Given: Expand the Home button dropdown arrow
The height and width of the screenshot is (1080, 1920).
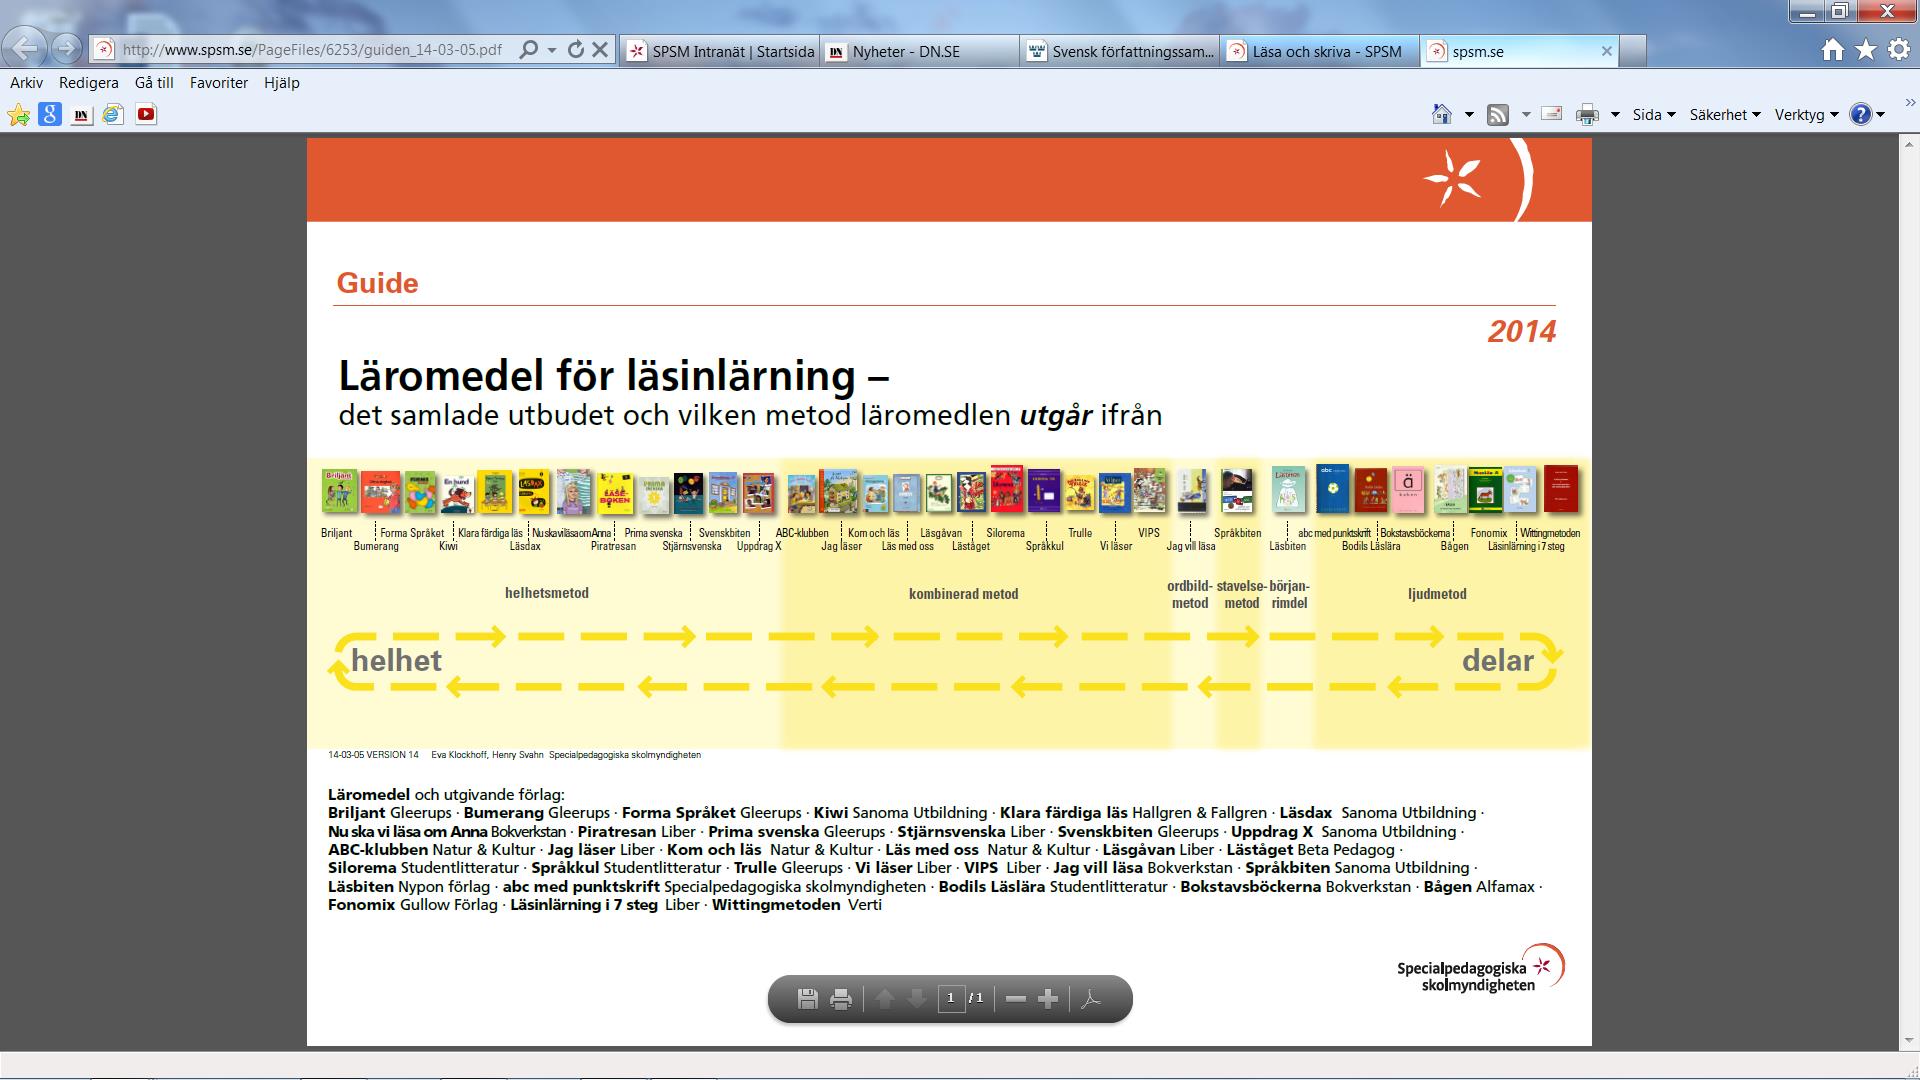Looking at the screenshot, I should (x=1469, y=115).
